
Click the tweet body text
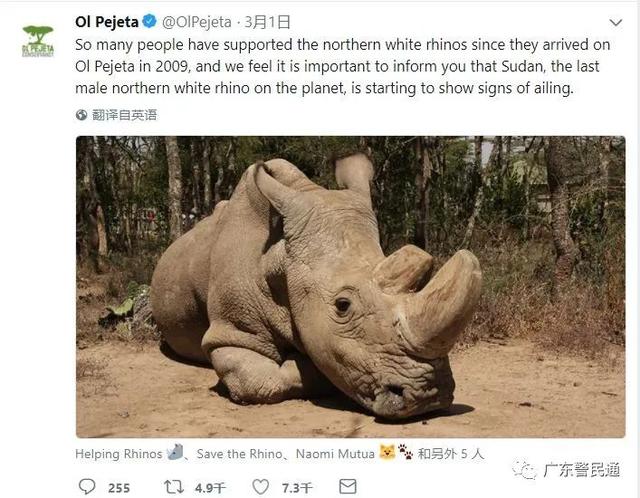coord(340,66)
